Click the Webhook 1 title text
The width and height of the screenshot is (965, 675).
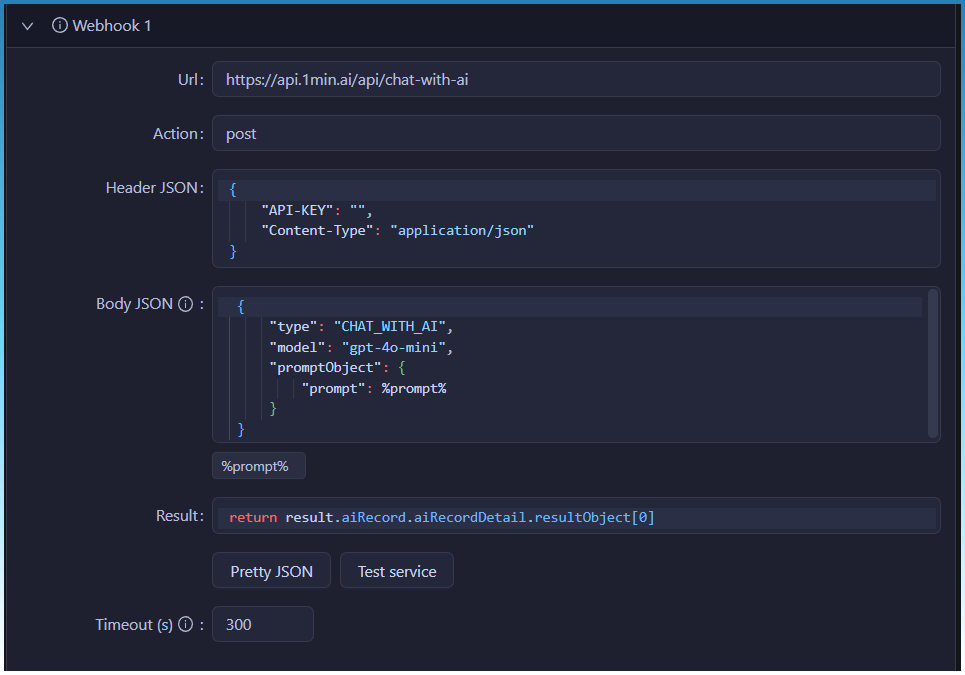[x=112, y=26]
